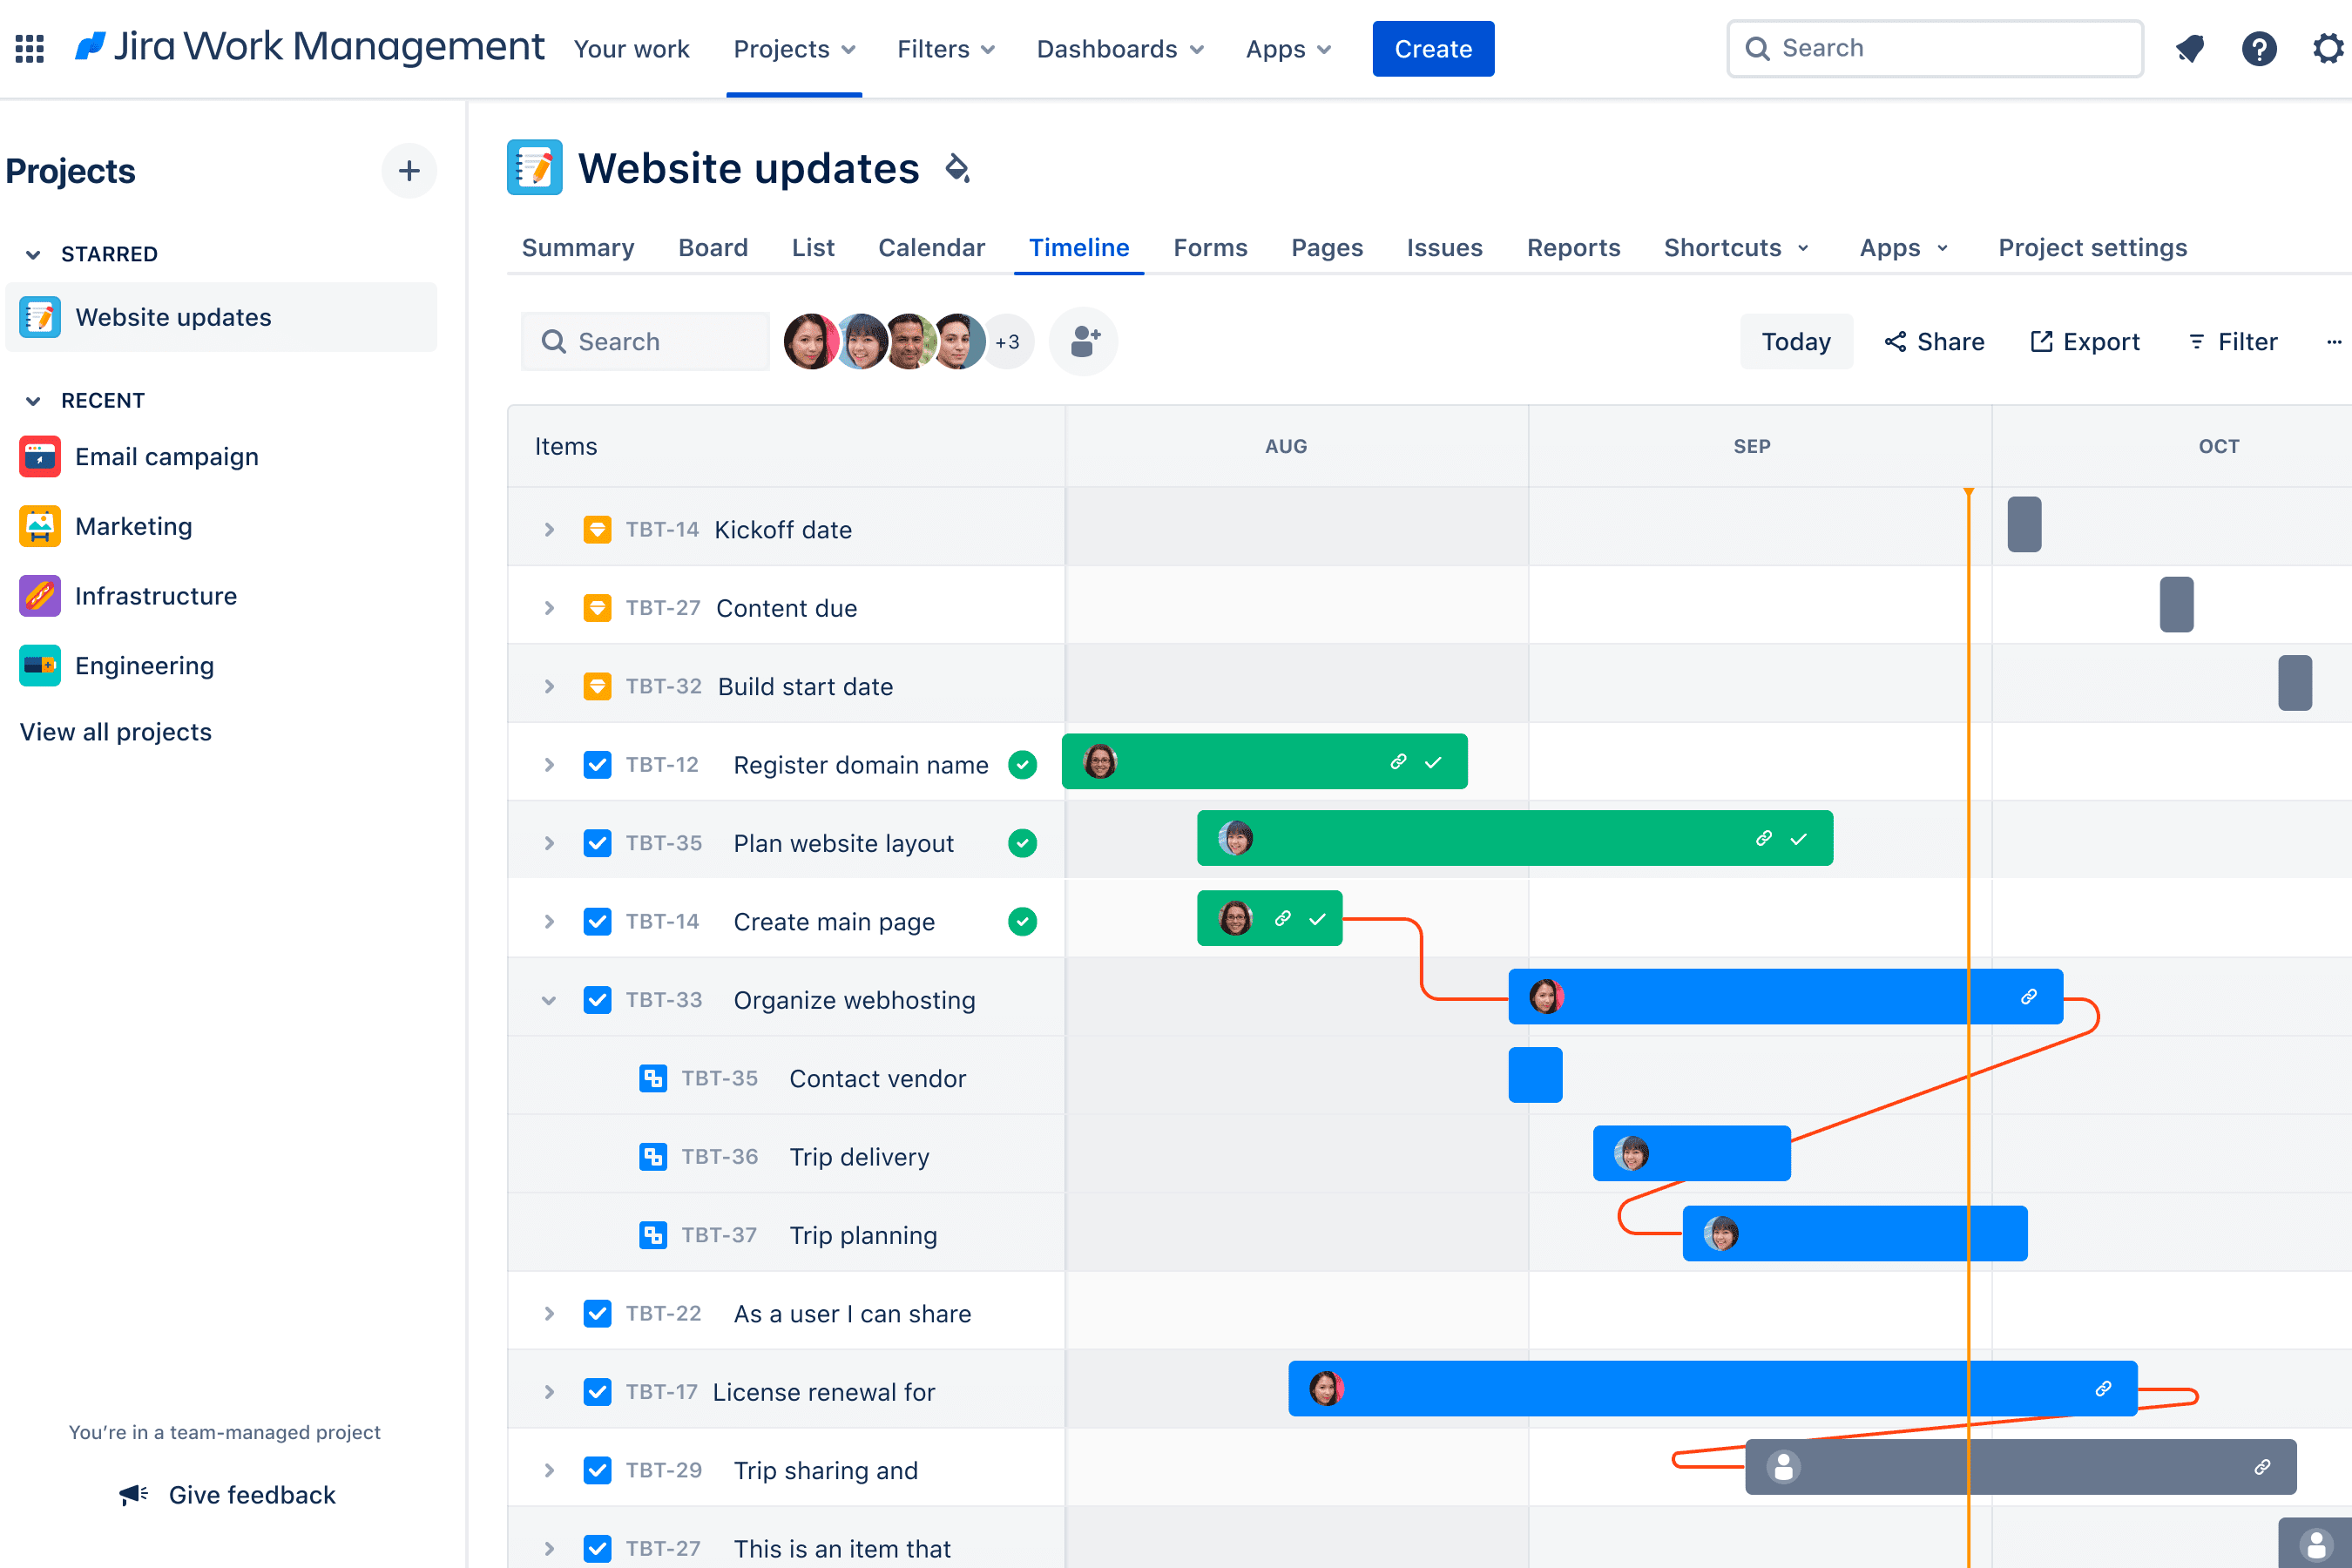This screenshot has width=2352, height=1568.
Task: Click the TBT-12 Register domain name checkbox
Action: pos(597,765)
